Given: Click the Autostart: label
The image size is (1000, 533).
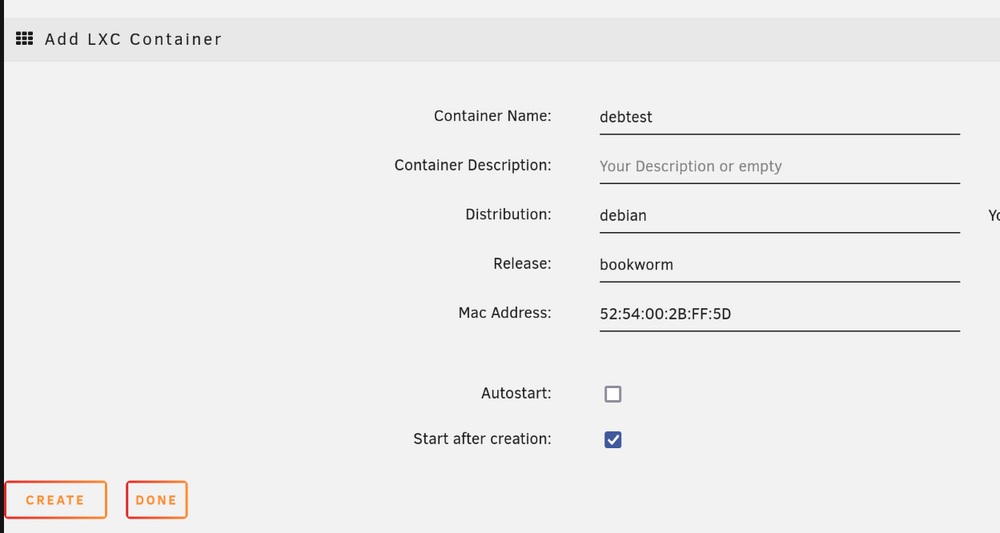Looking at the screenshot, I should 516,393.
